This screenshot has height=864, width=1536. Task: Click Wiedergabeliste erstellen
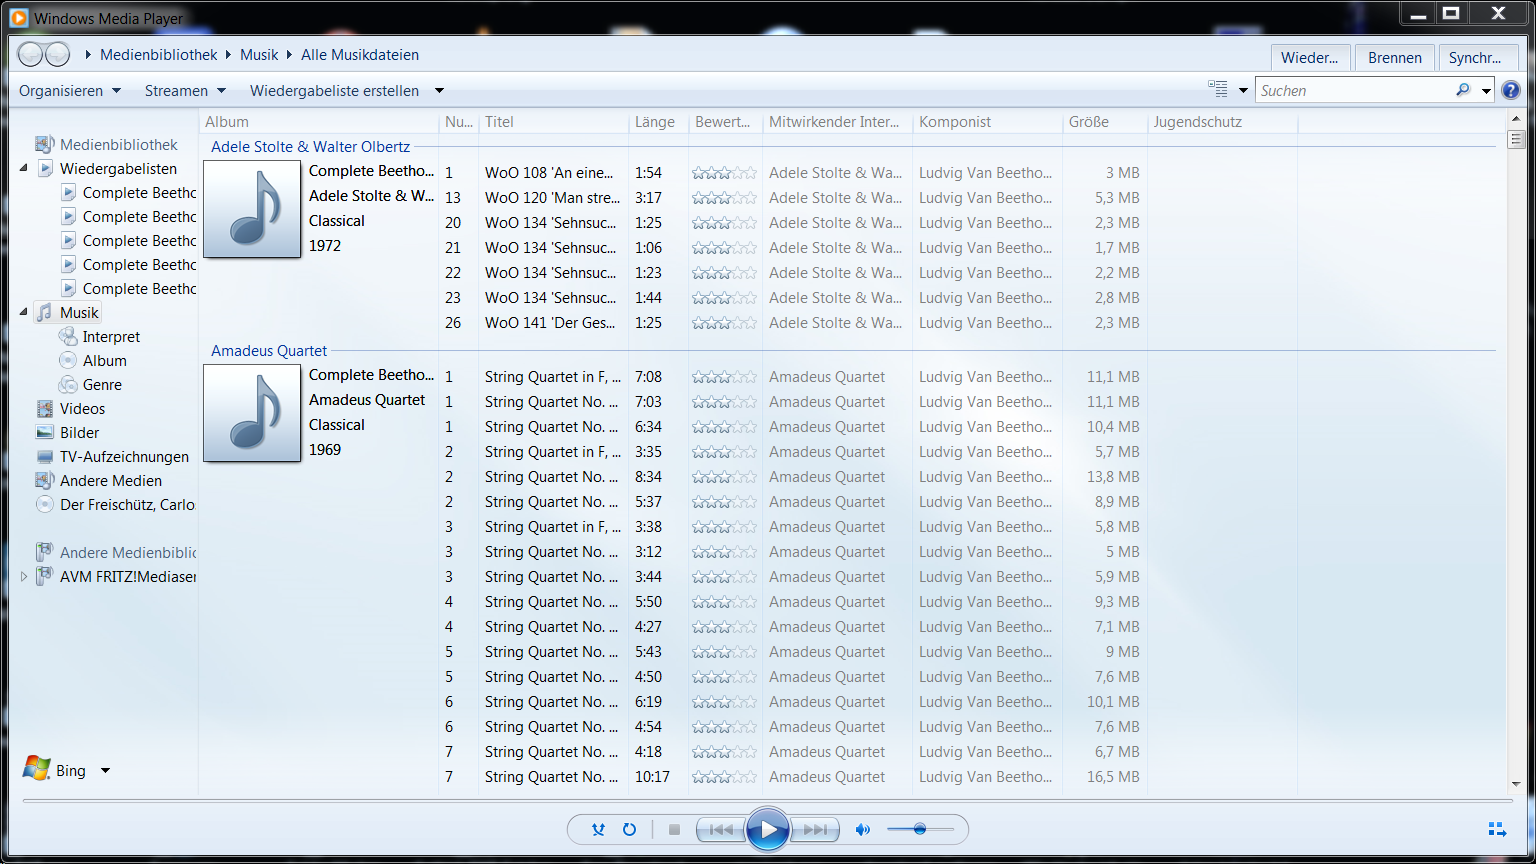[334, 90]
